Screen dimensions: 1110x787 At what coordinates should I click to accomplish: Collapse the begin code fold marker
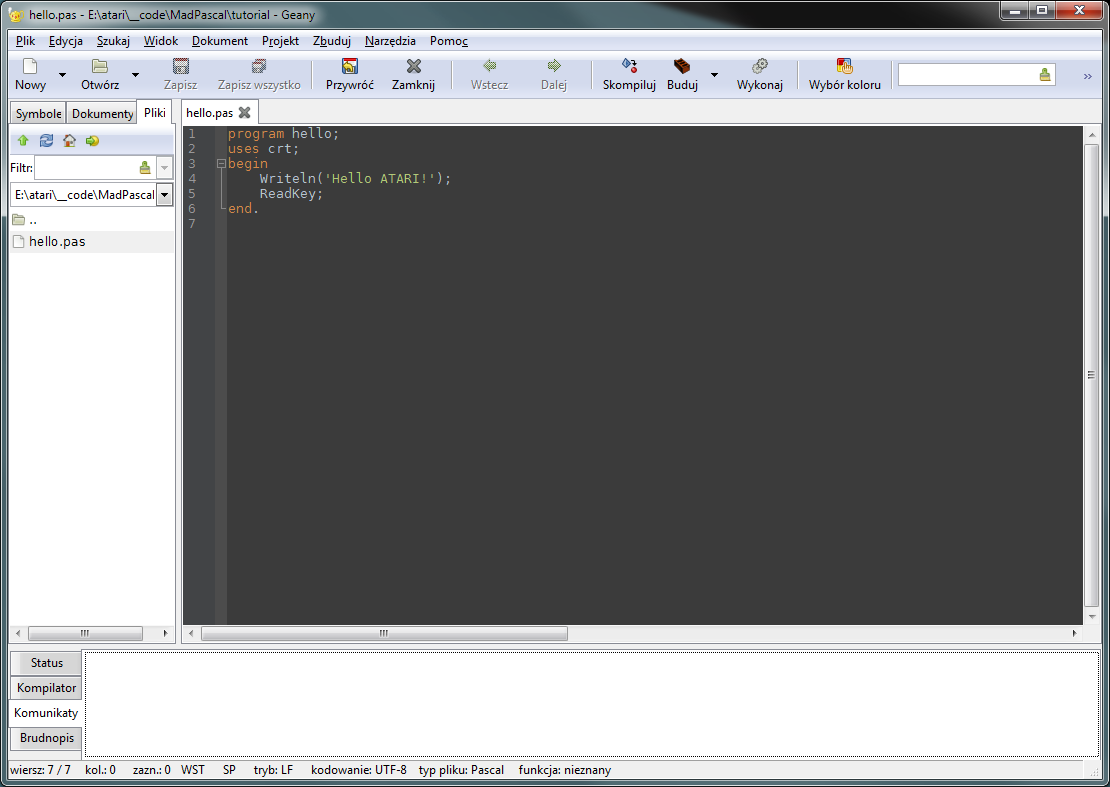click(221, 164)
